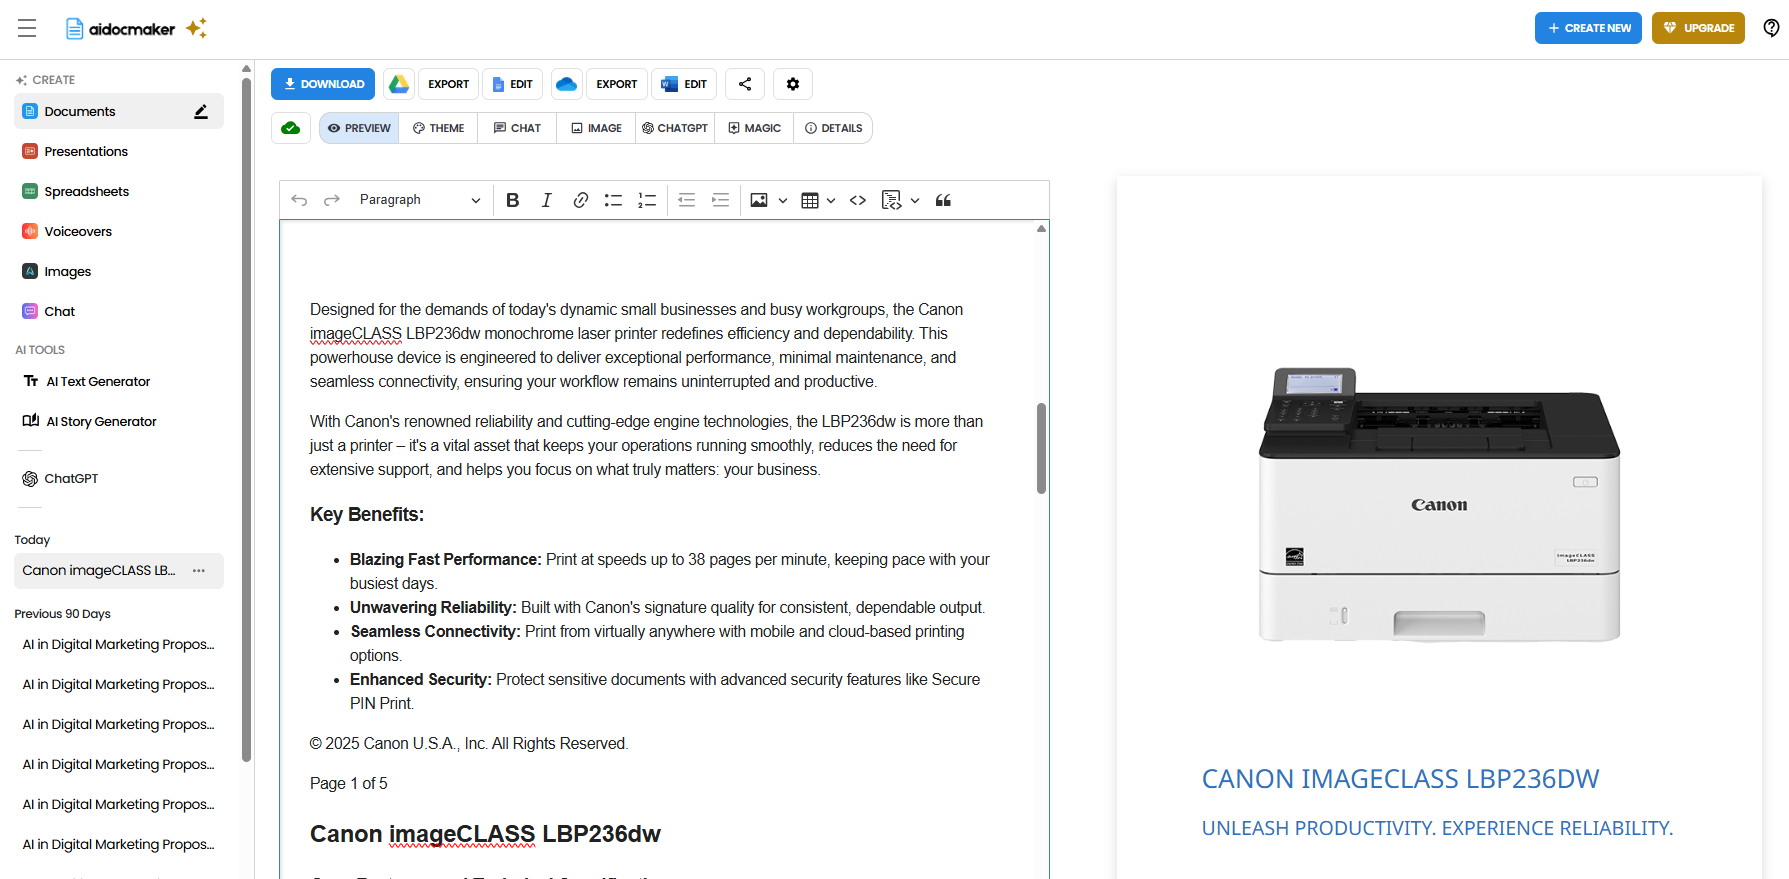
Task: Switch to the IMAGE tab
Action: [596, 128]
